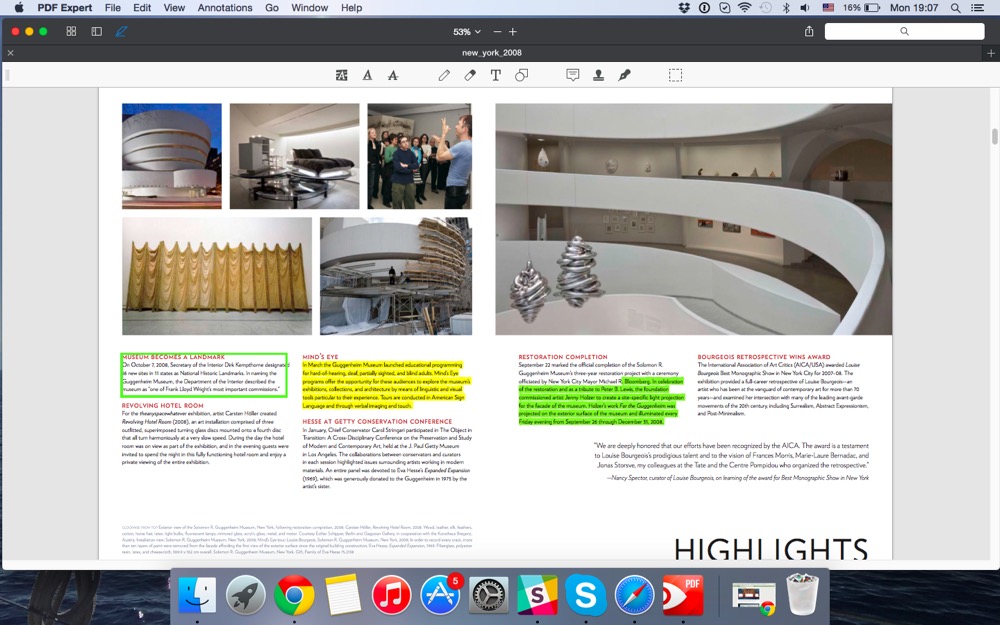Select the strikethrough text tool
The image size is (1000, 625).
[x=393, y=75]
